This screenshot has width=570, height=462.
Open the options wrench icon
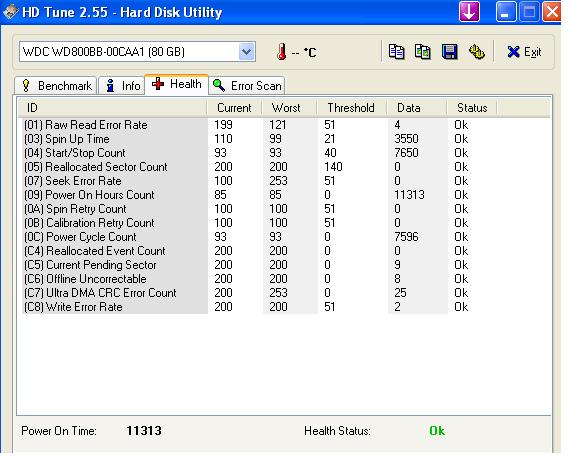tap(476, 52)
